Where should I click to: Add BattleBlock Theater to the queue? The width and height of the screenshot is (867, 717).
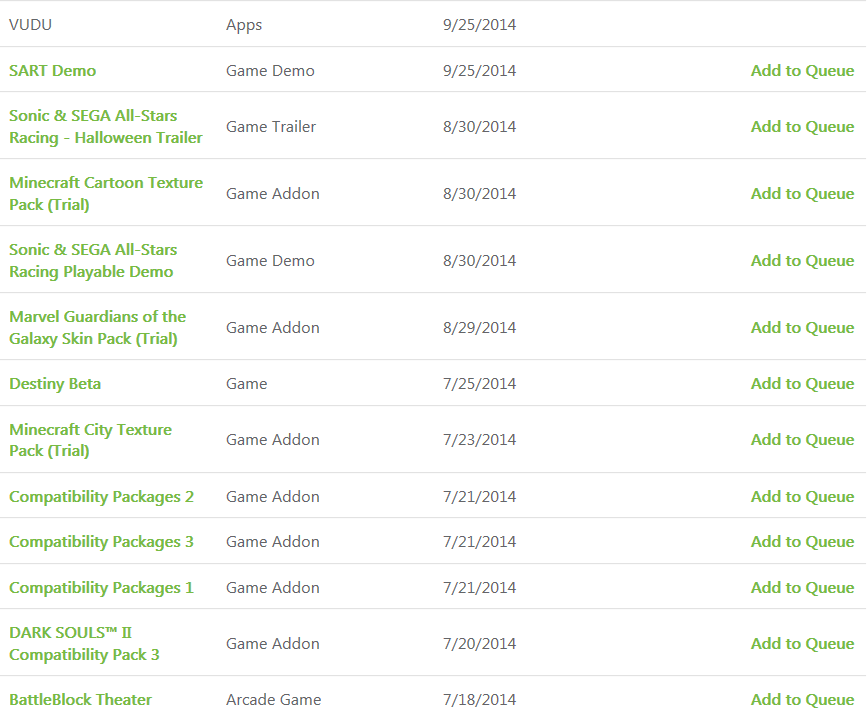pyautogui.click(x=802, y=700)
